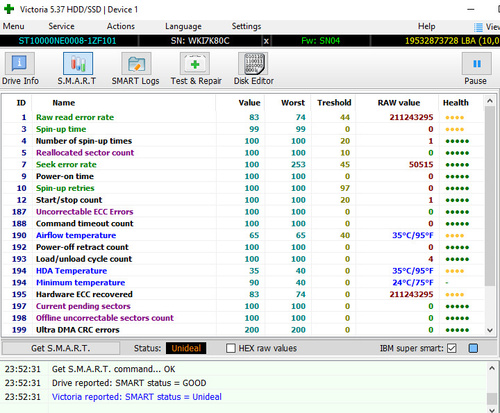Open the Help menu
This screenshot has height=413, width=500.
[x=426, y=26]
